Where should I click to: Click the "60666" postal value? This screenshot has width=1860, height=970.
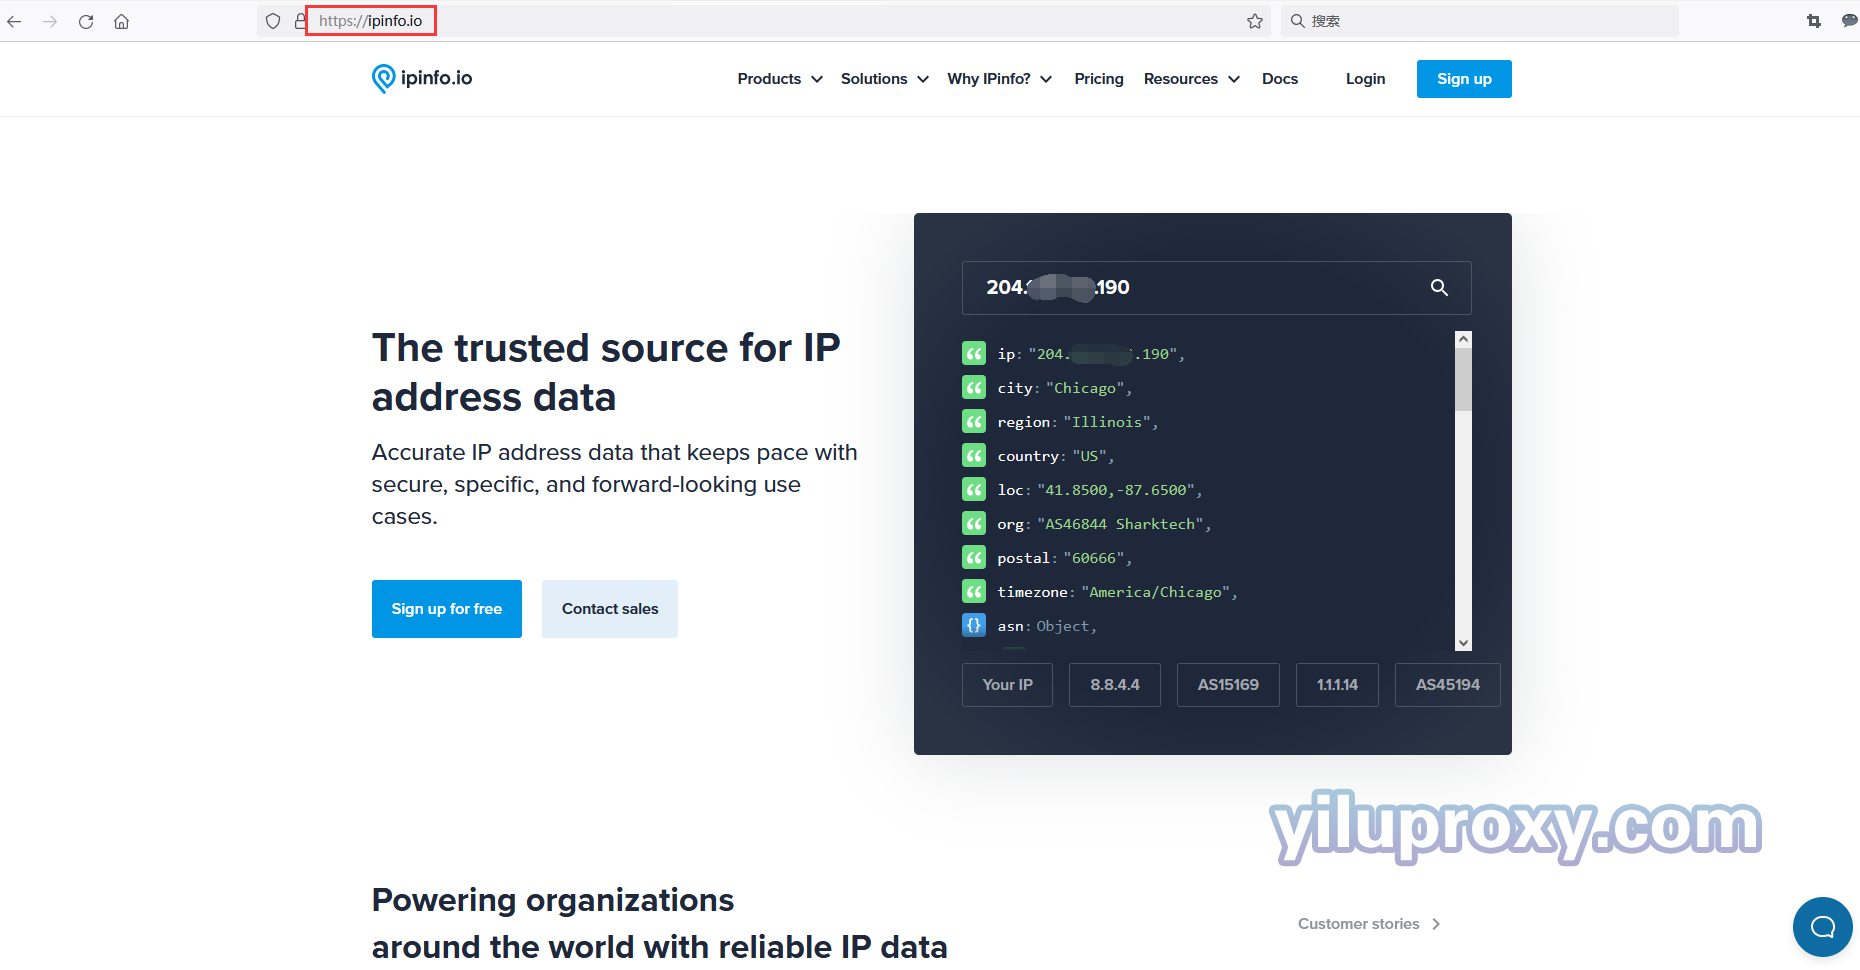click(x=1094, y=558)
